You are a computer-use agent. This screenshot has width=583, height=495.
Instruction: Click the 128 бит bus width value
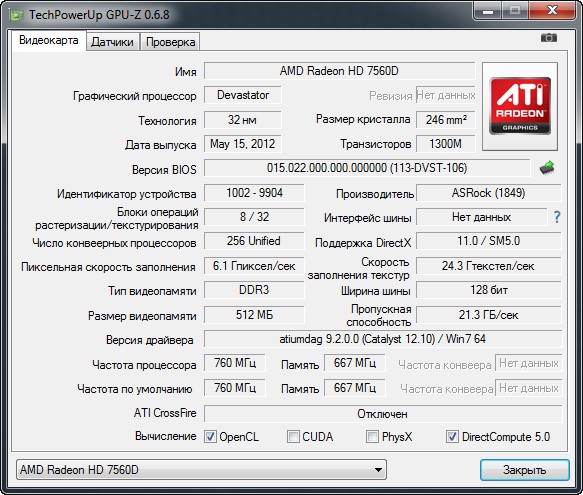click(x=489, y=290)
